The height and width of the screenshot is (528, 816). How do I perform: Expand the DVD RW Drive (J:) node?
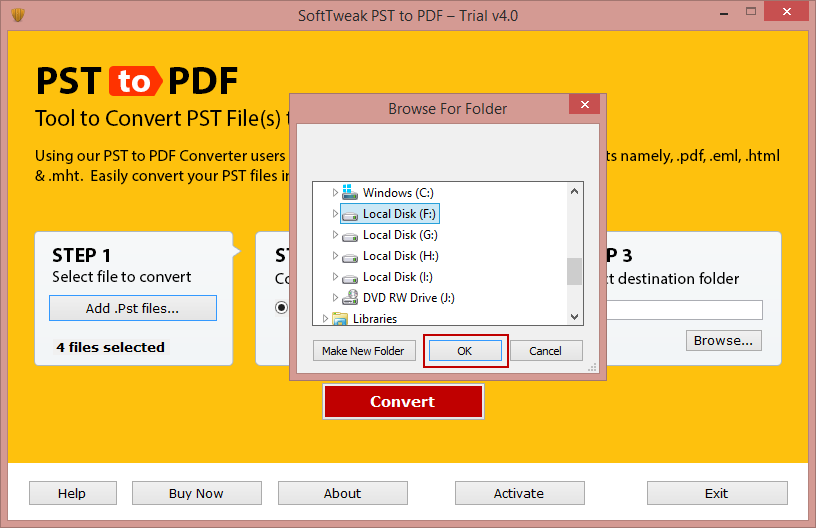tap(335, 298)
